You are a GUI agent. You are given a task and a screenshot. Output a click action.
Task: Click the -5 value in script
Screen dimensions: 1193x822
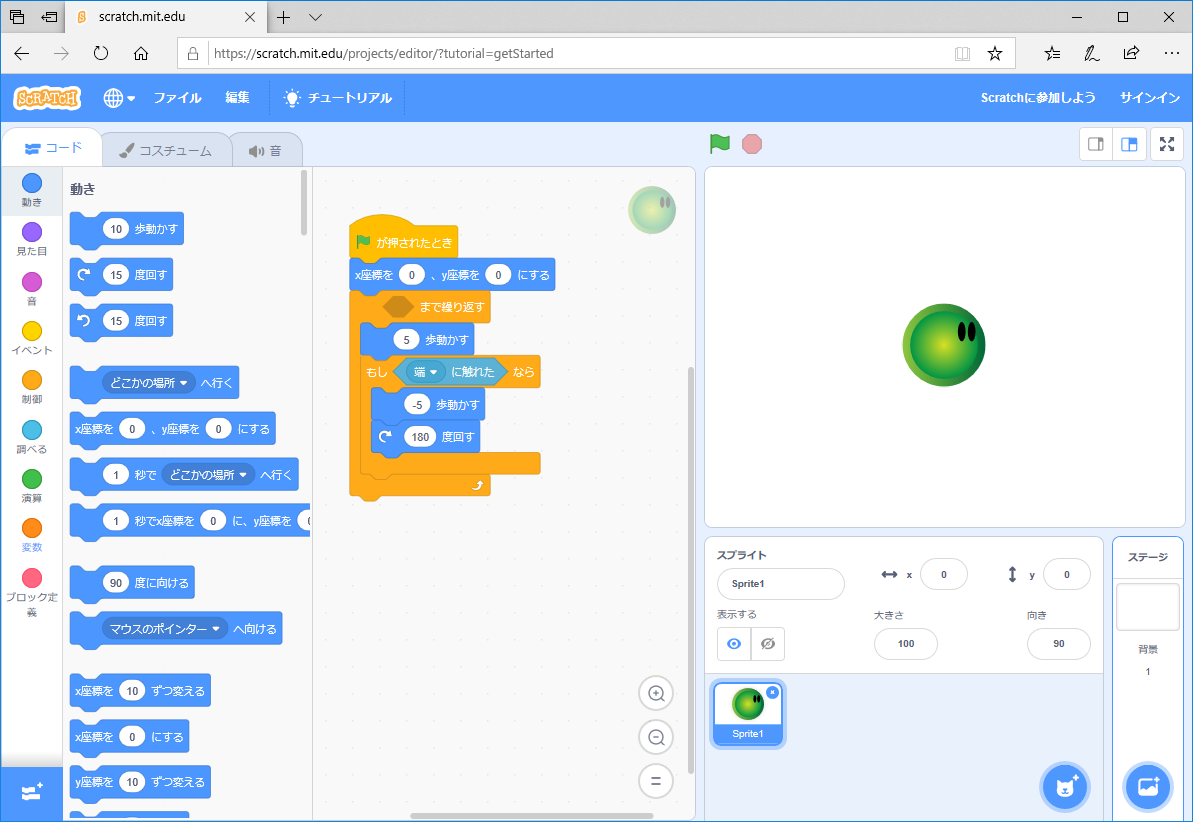[x=417, y=405]
